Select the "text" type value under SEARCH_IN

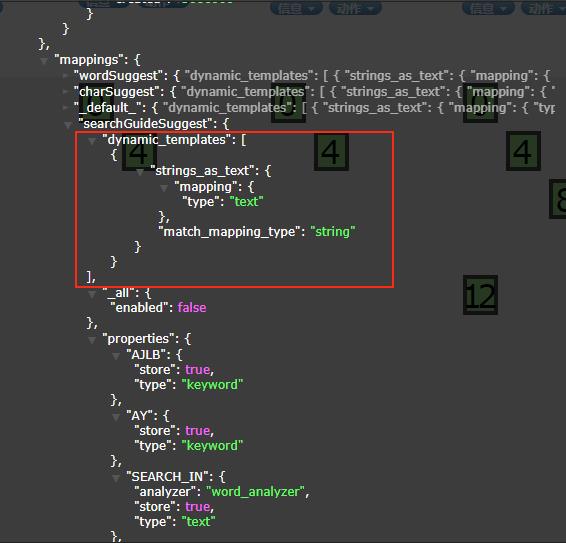click(x=199, y=522)
